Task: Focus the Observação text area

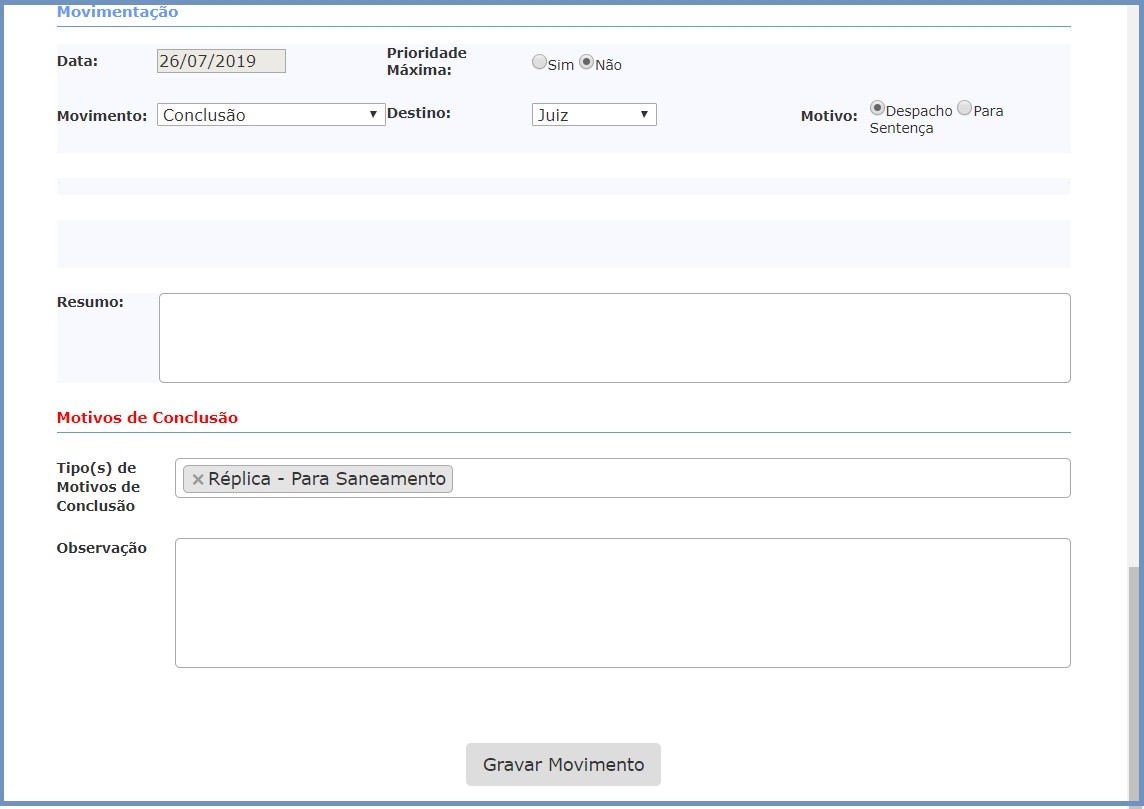Action: 622,603
